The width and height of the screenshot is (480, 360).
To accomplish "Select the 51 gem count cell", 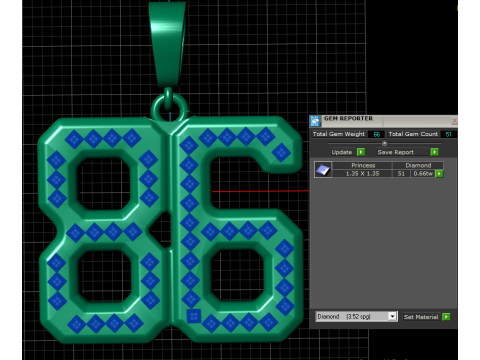I will click(401, 173).
